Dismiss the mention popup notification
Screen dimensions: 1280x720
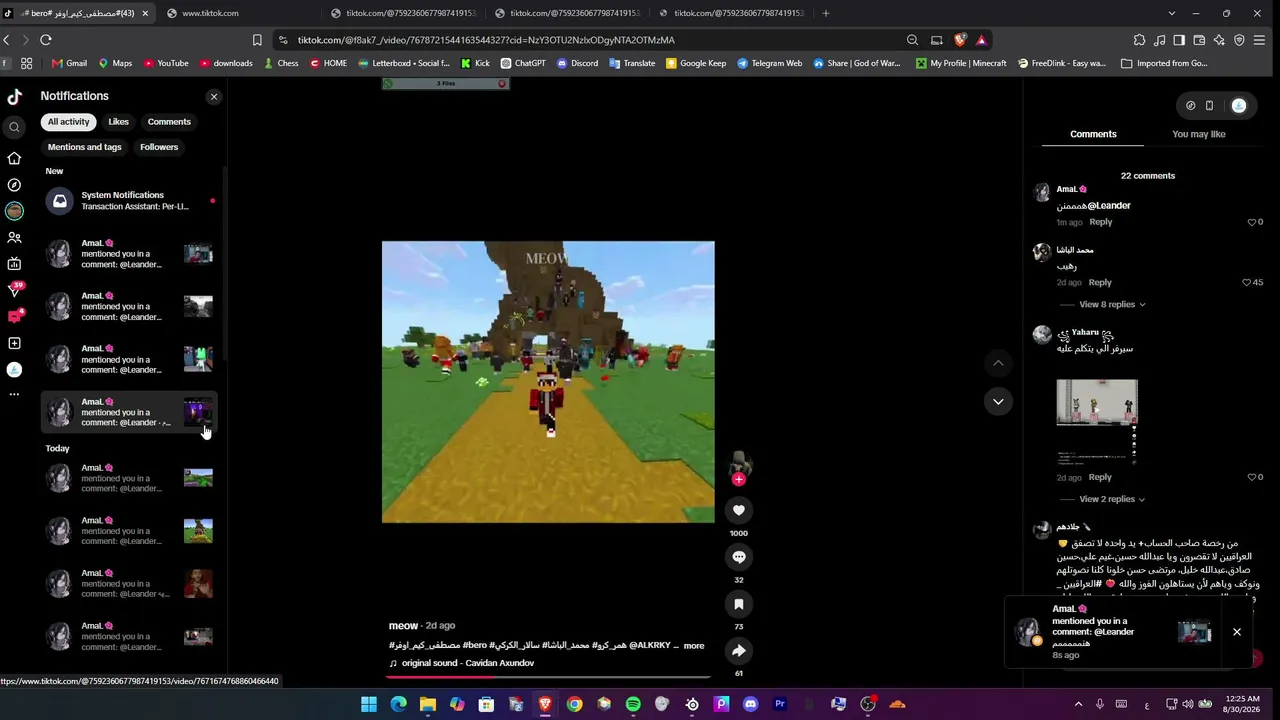click(1237, 632)
